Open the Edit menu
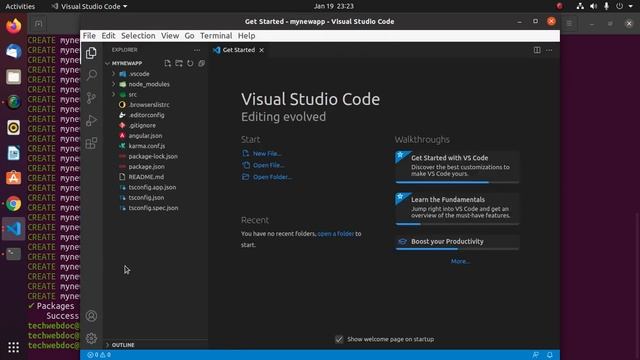 pos(108,36)
